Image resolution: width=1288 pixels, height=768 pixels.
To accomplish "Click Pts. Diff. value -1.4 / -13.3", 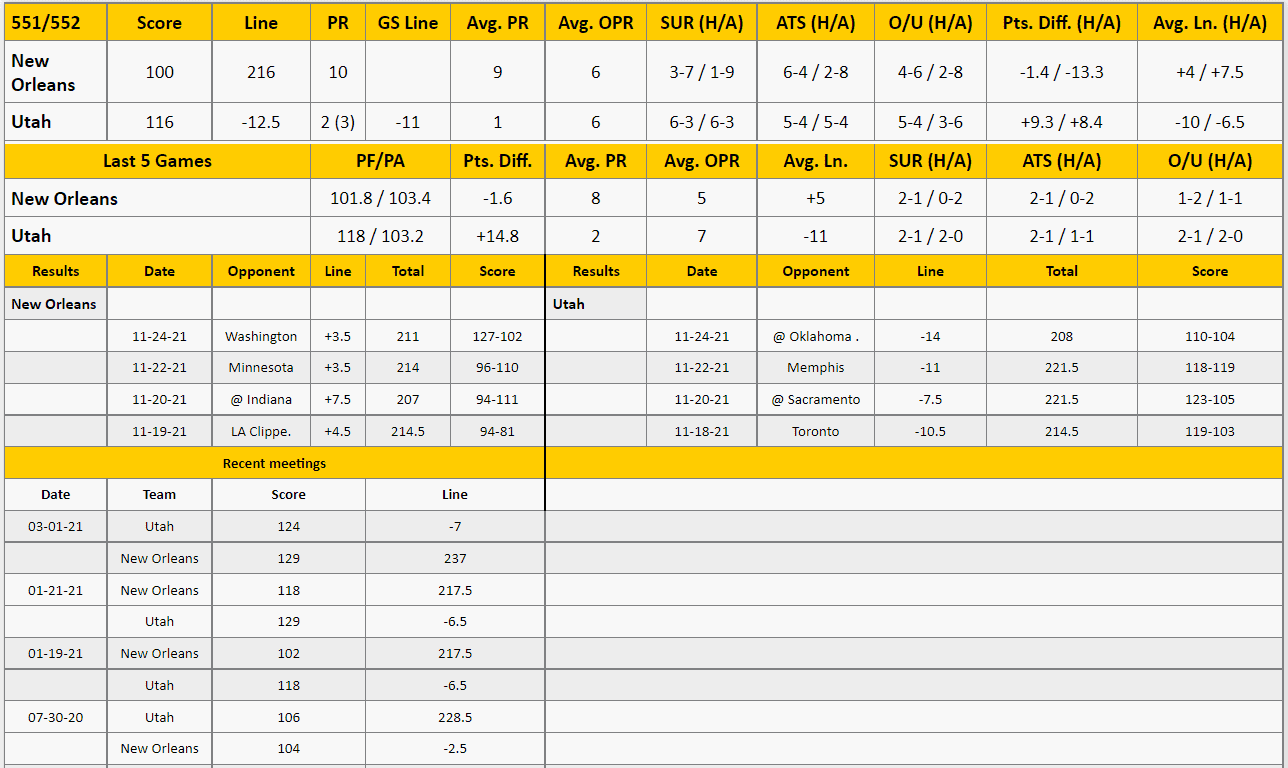I will (x=1062, y=72).
